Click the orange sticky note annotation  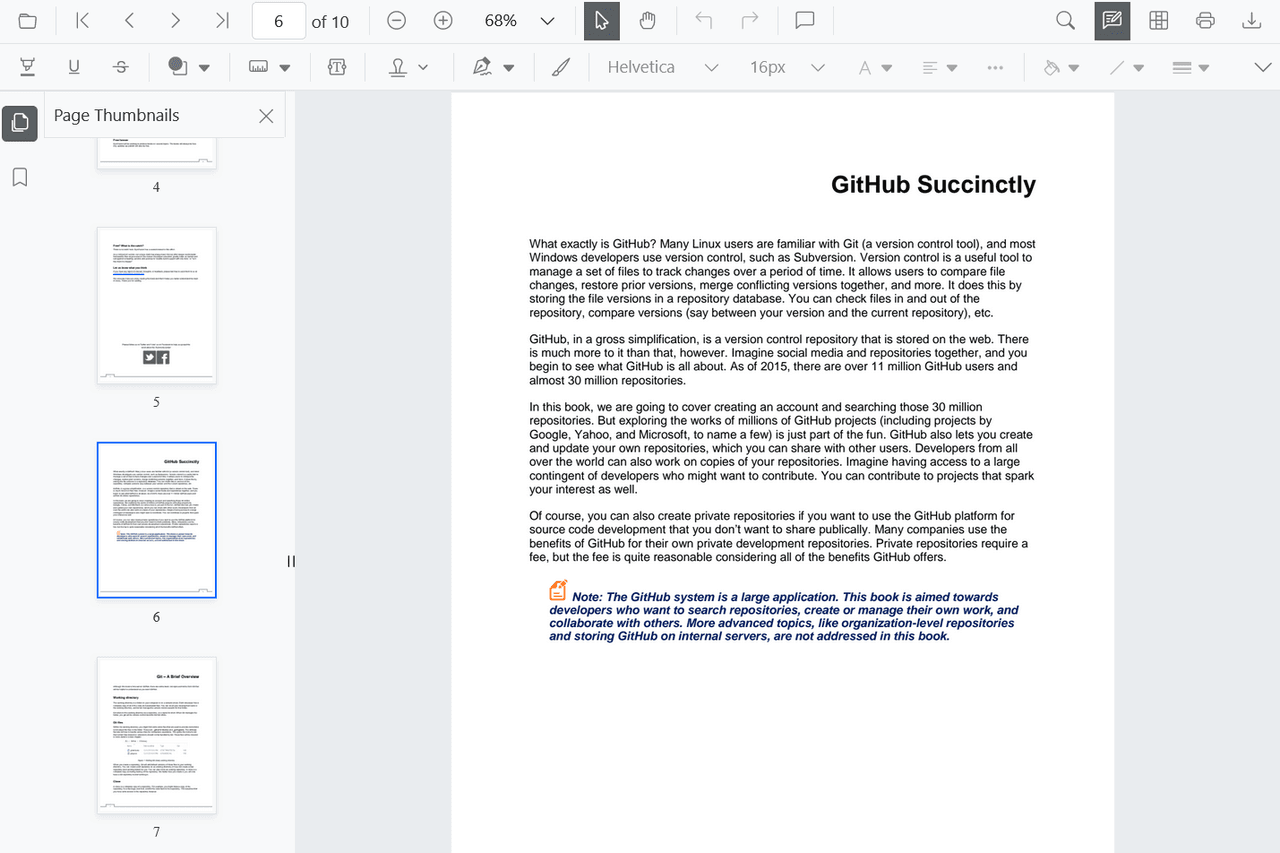558,590
